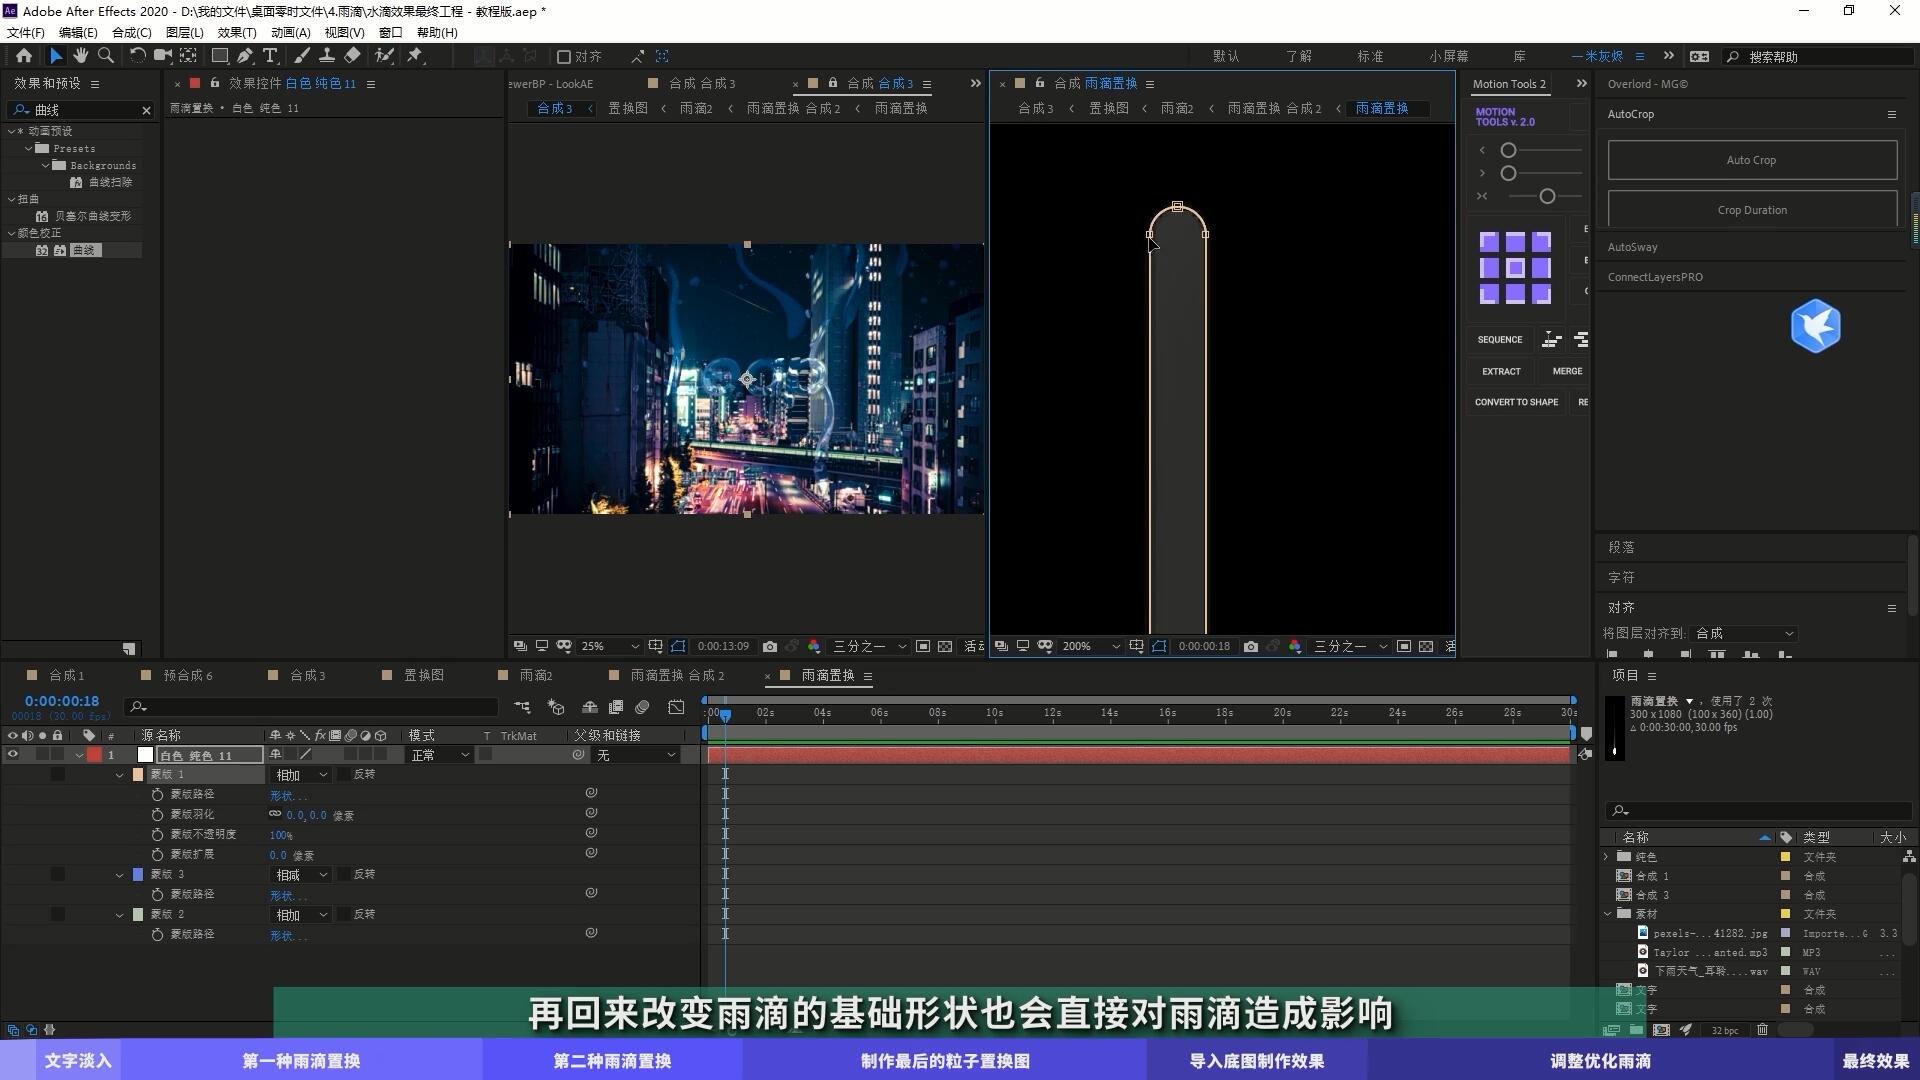Click the Crop Duration button
Screen dimensions: 1920x1080
(x=1752, y=210)
